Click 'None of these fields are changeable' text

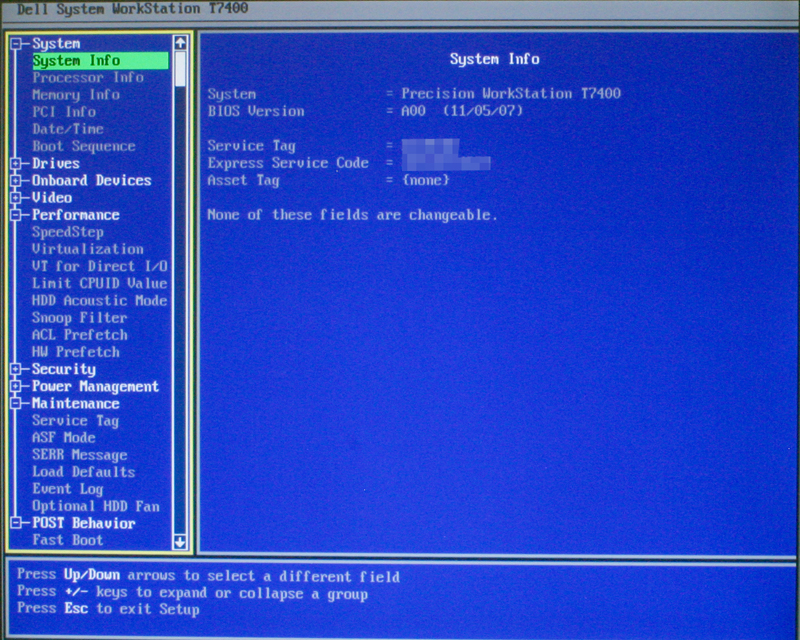coord(352,215)
